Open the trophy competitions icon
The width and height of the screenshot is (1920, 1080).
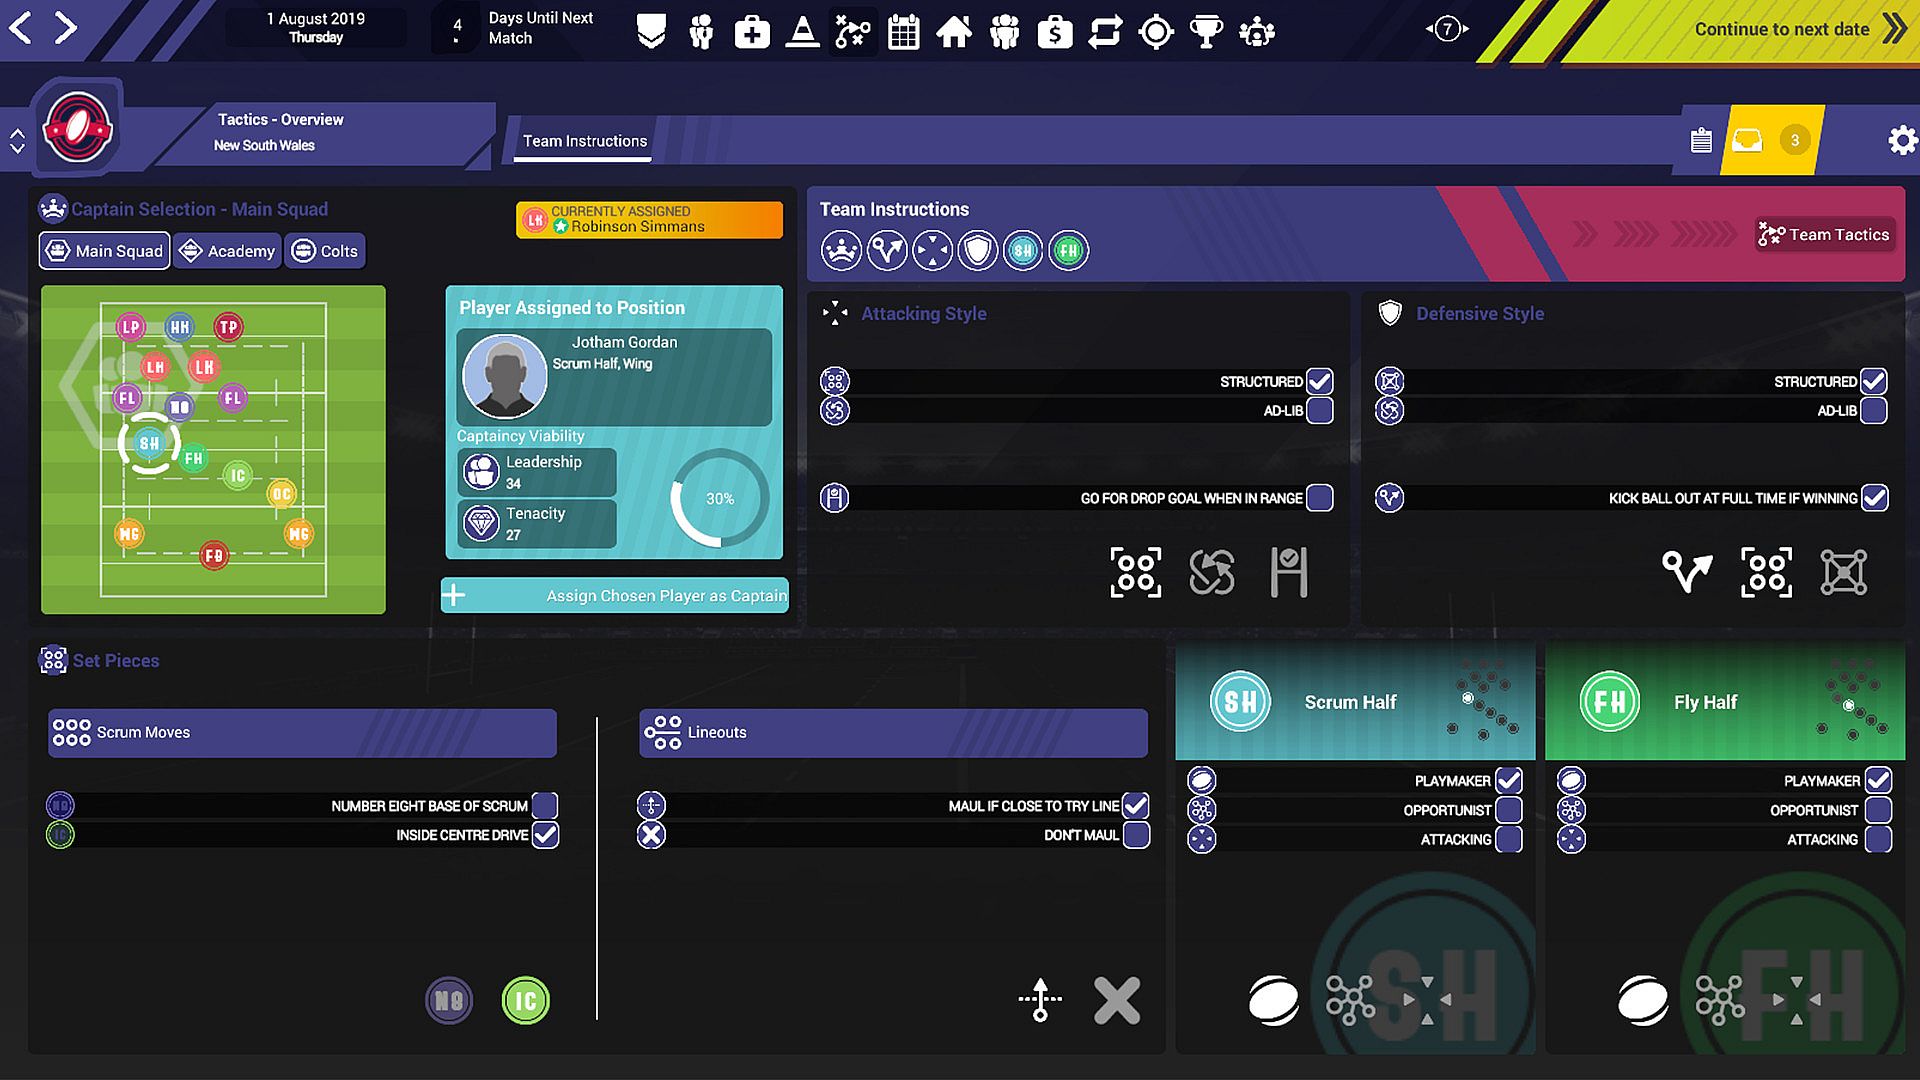(1206, 32)
